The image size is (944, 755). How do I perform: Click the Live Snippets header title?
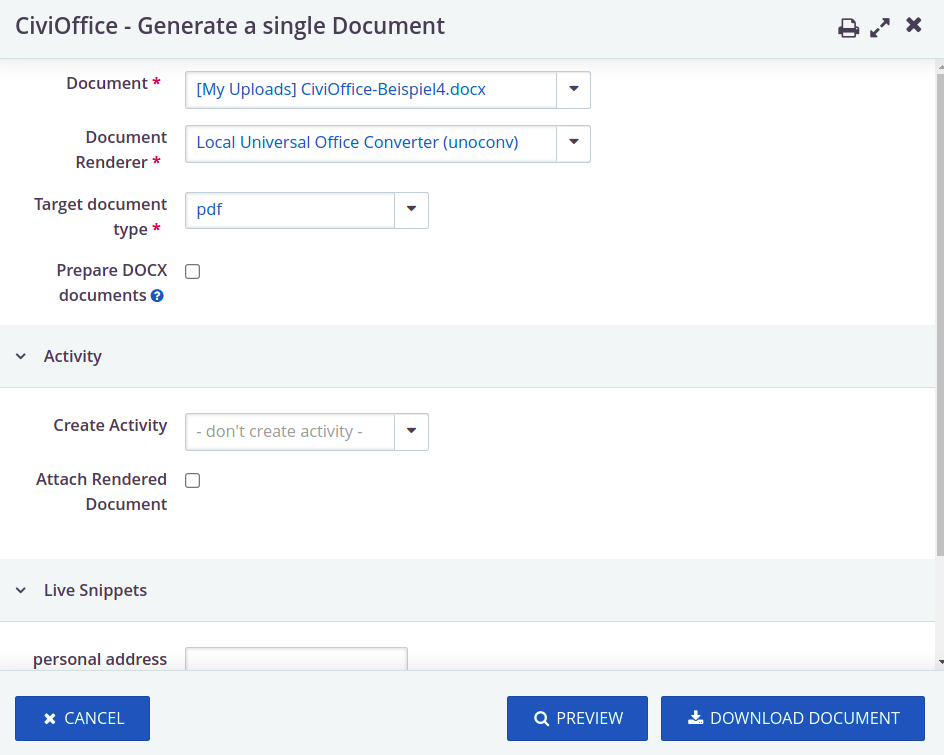click(95, 591)
